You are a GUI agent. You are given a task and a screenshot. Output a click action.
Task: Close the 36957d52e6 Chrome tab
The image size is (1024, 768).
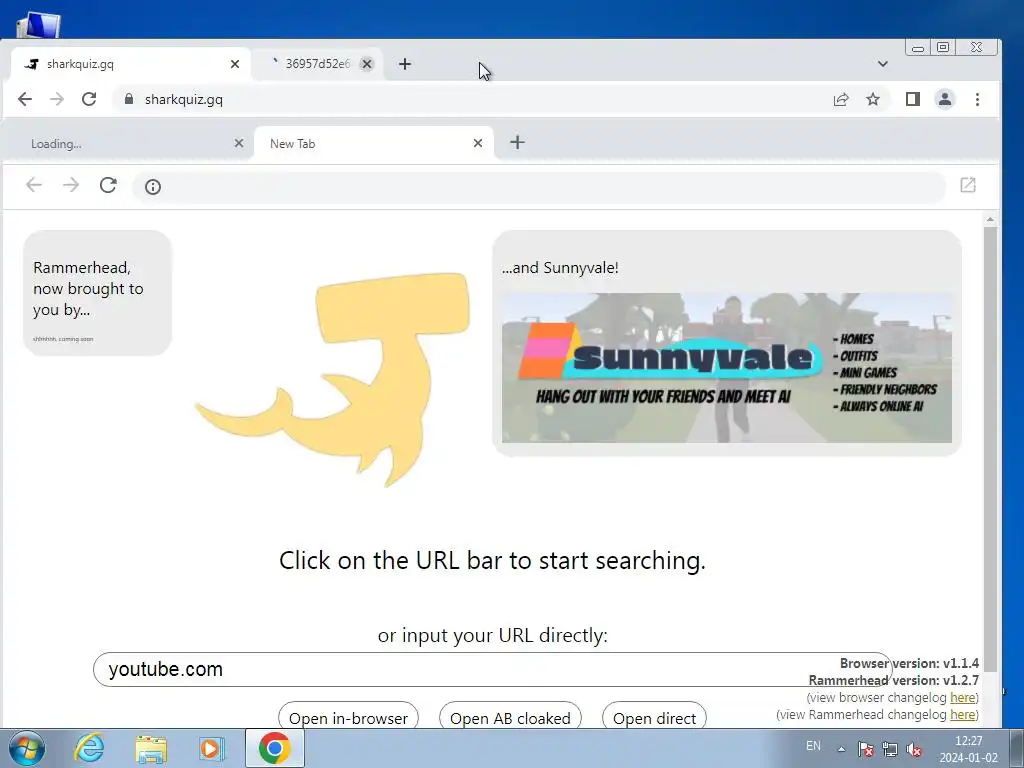(367, 64)
